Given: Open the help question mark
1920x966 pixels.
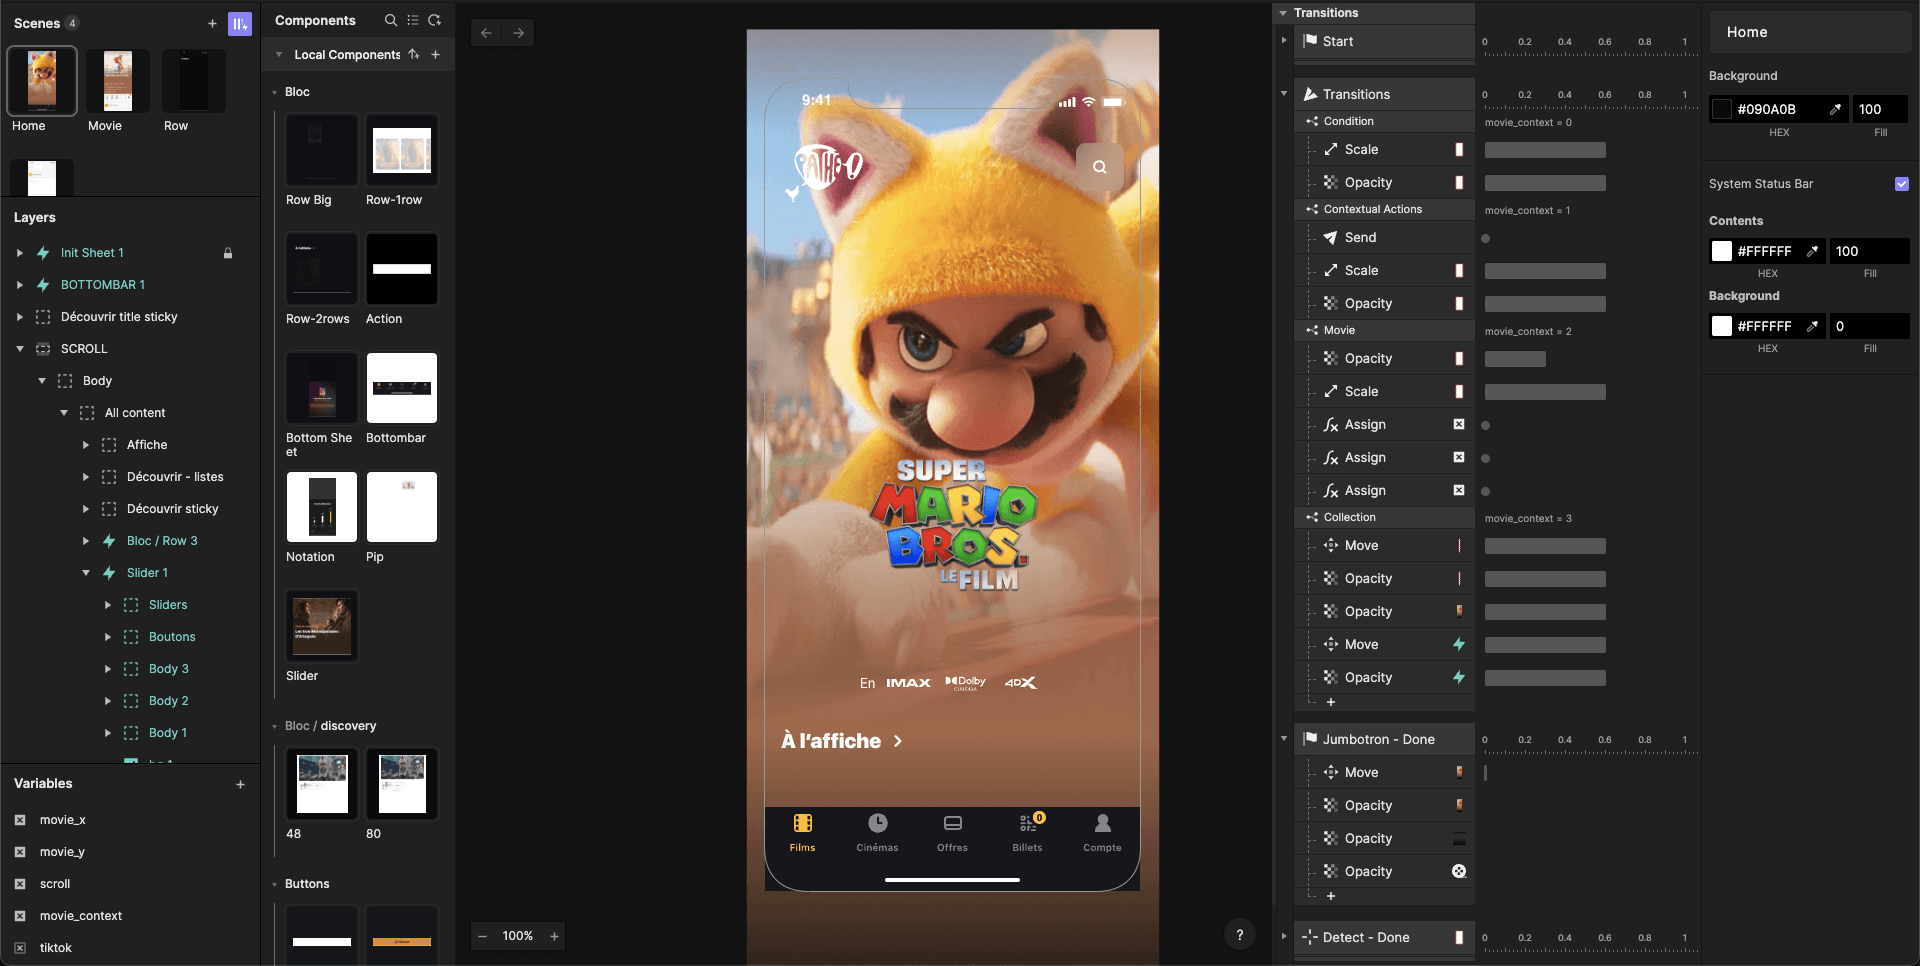Looking at the screenshot, I should point(1240,934).
